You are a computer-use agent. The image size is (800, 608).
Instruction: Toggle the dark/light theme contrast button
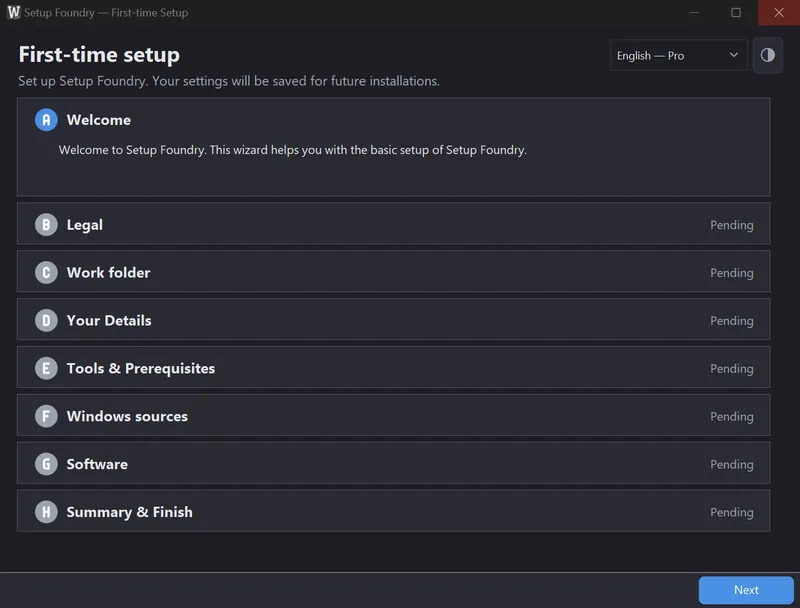click(x=767, y=55)
